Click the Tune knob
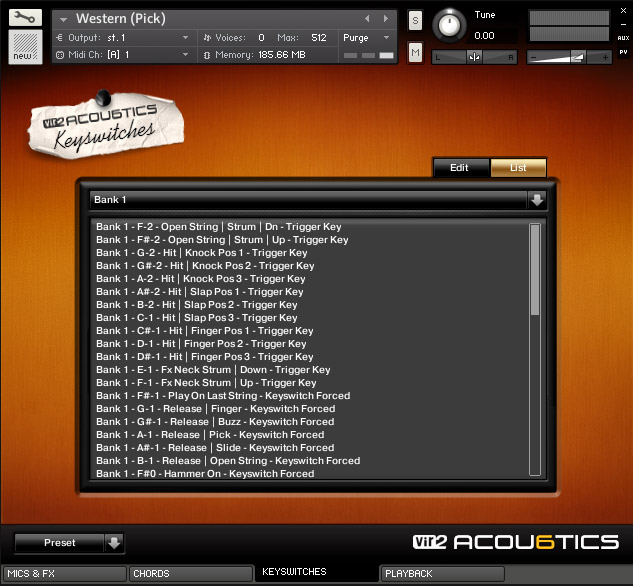633x586 pixels. pos(452,23)
